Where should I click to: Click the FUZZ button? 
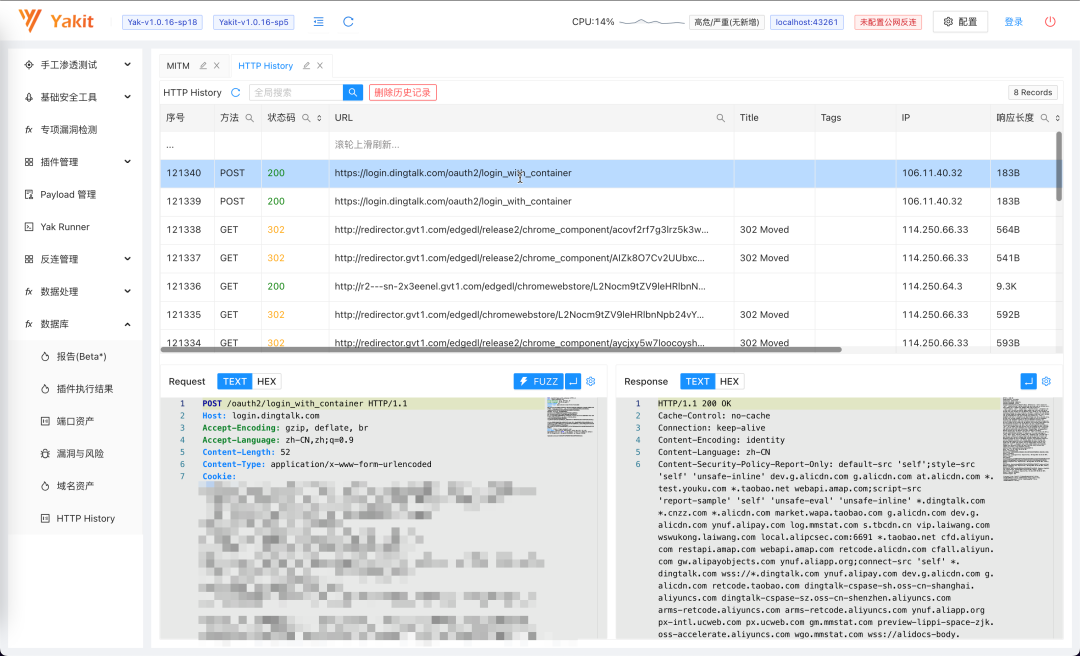539,381
